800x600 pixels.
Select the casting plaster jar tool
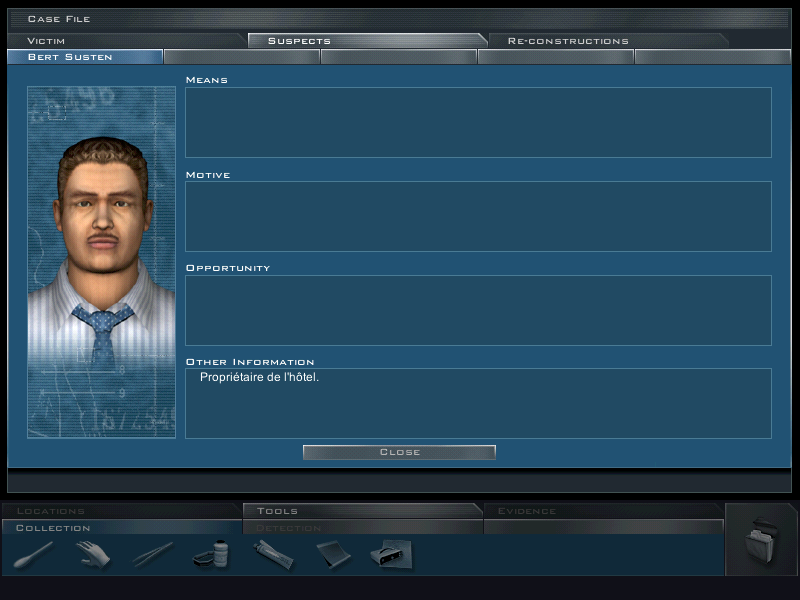click(x=211, y=555)
